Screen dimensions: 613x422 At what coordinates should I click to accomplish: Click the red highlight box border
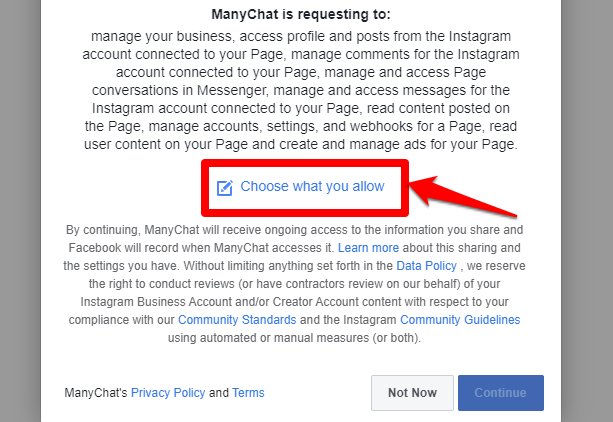204,187
